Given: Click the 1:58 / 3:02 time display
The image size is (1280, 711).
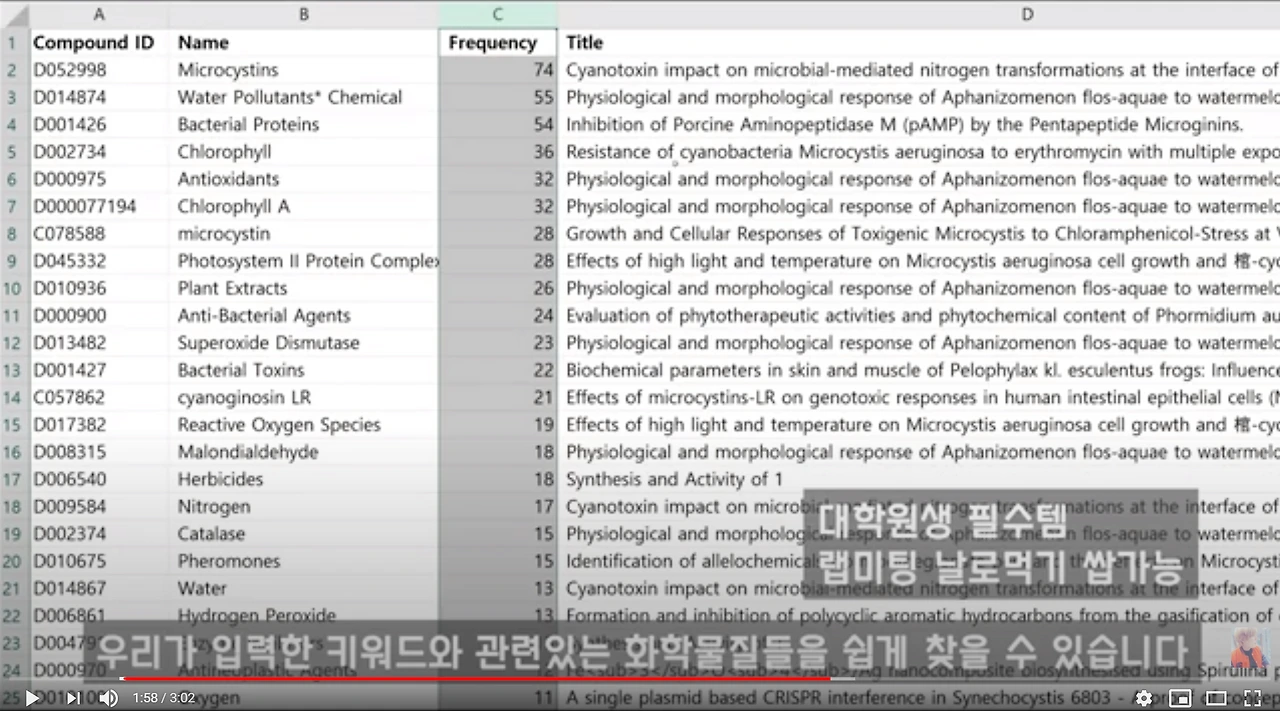Looking at the screenshot, I should [x=164, y=698].
